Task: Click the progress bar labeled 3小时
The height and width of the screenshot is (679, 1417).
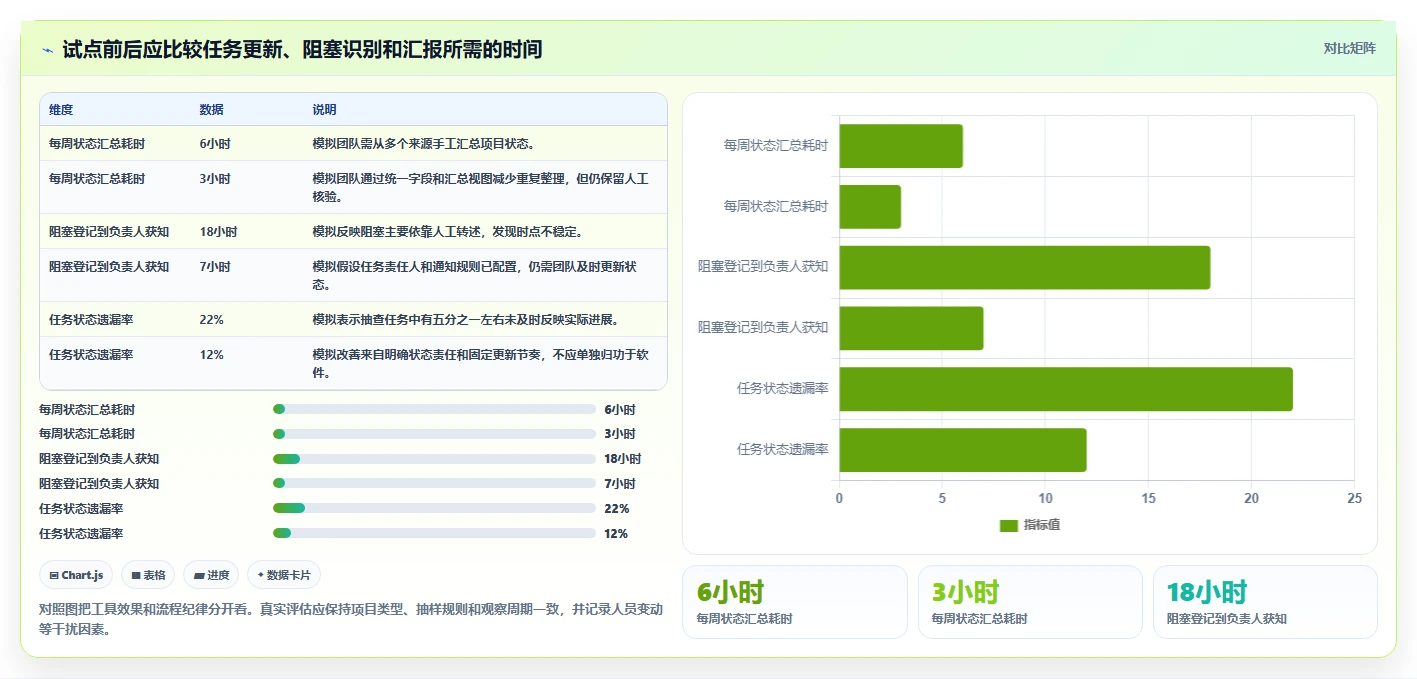Action: pos(434,434)
